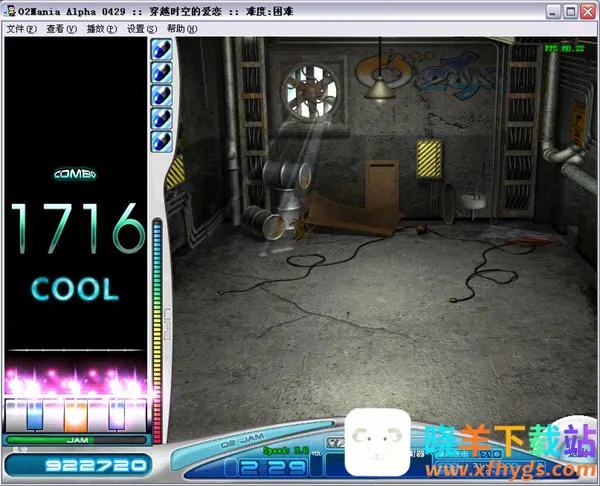Click the 922720 score display
The height and width of the screenshot is (486, 600).
click(76, 465)
